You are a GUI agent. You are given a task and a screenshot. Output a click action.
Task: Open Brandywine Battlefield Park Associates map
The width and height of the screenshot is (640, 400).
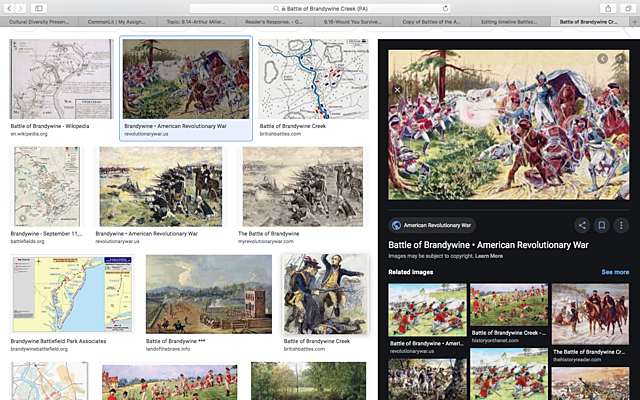(x=72, y=294)
